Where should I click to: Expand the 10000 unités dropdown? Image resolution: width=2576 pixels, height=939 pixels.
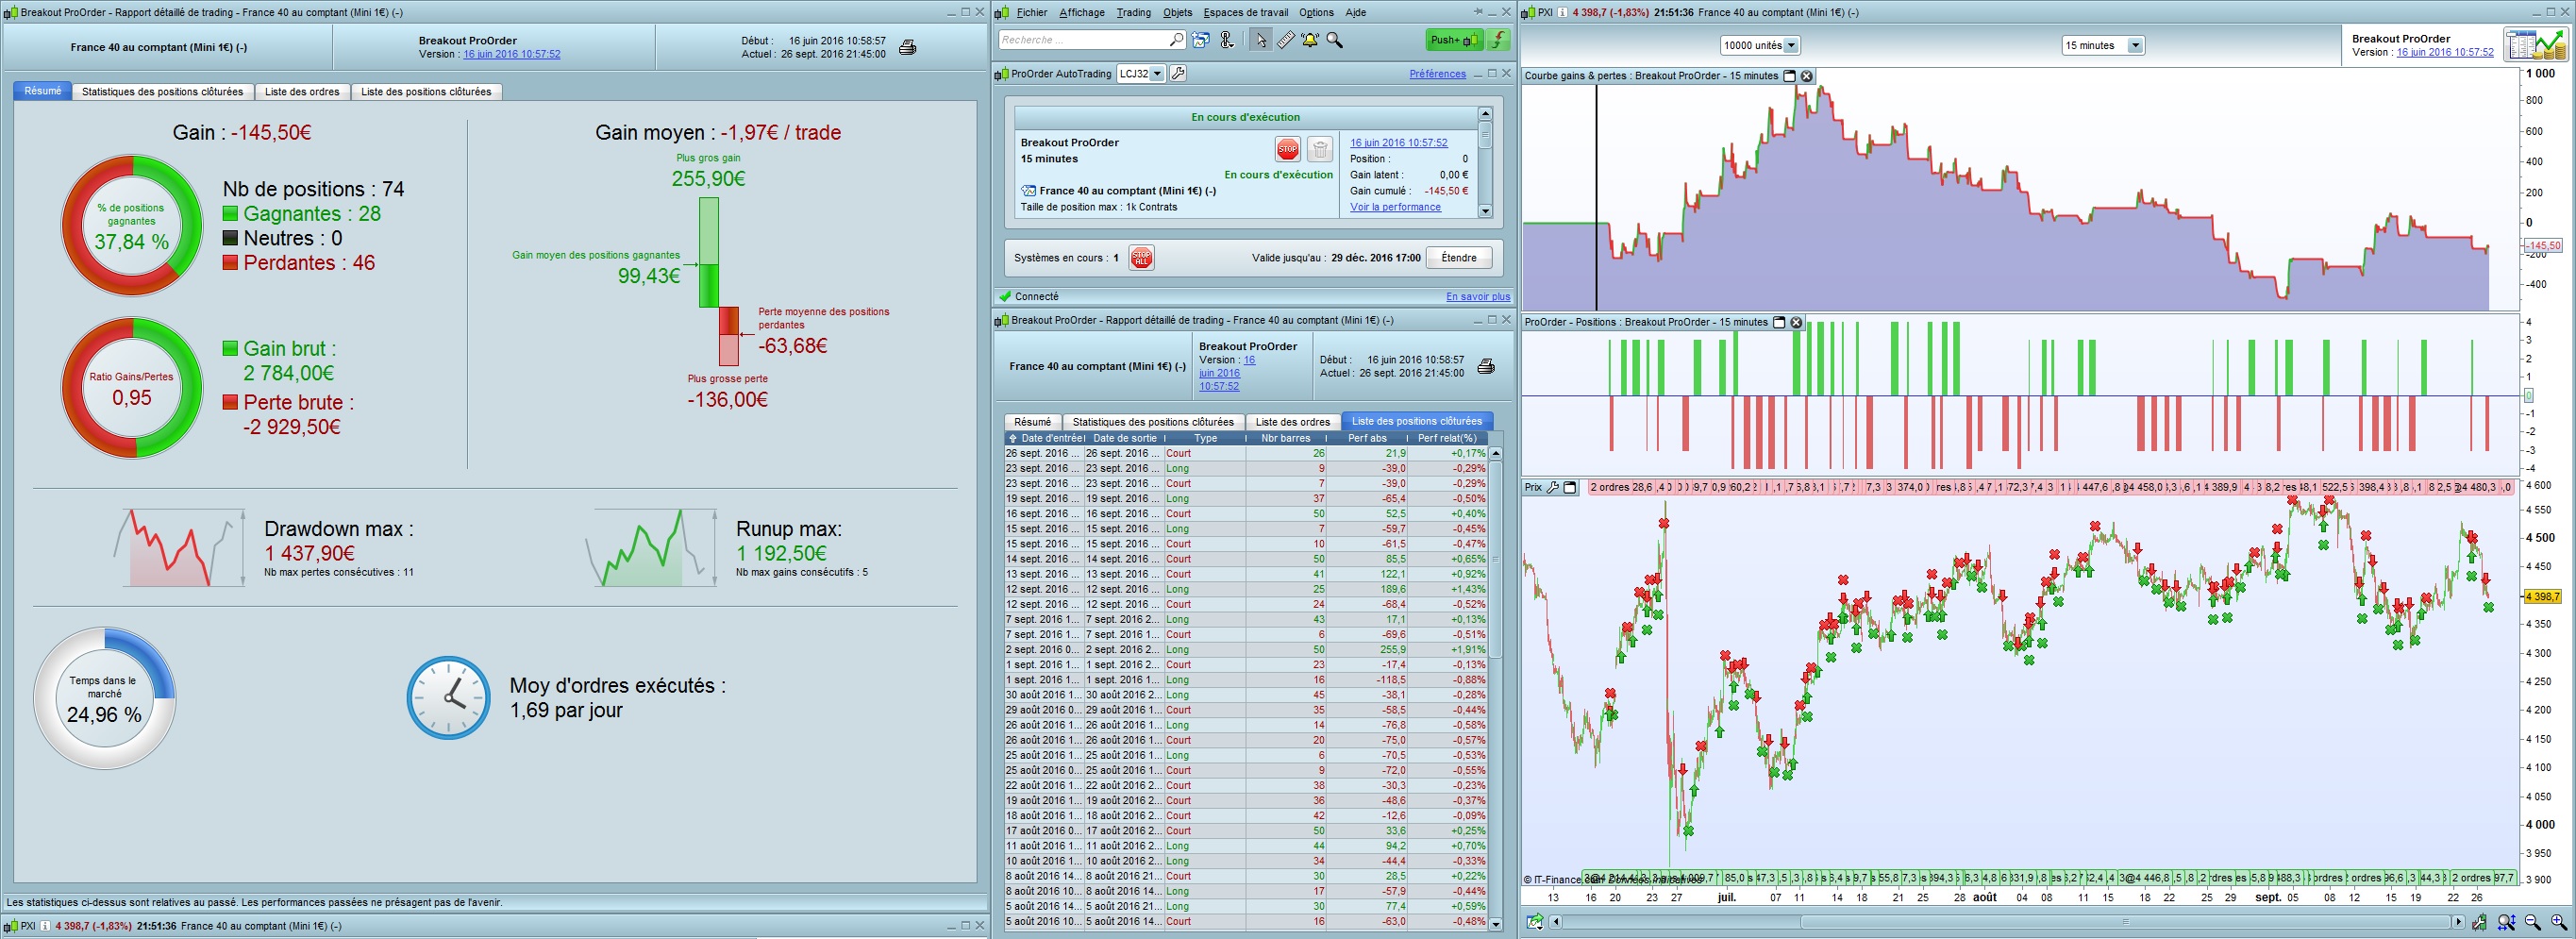click(1791, 46)
